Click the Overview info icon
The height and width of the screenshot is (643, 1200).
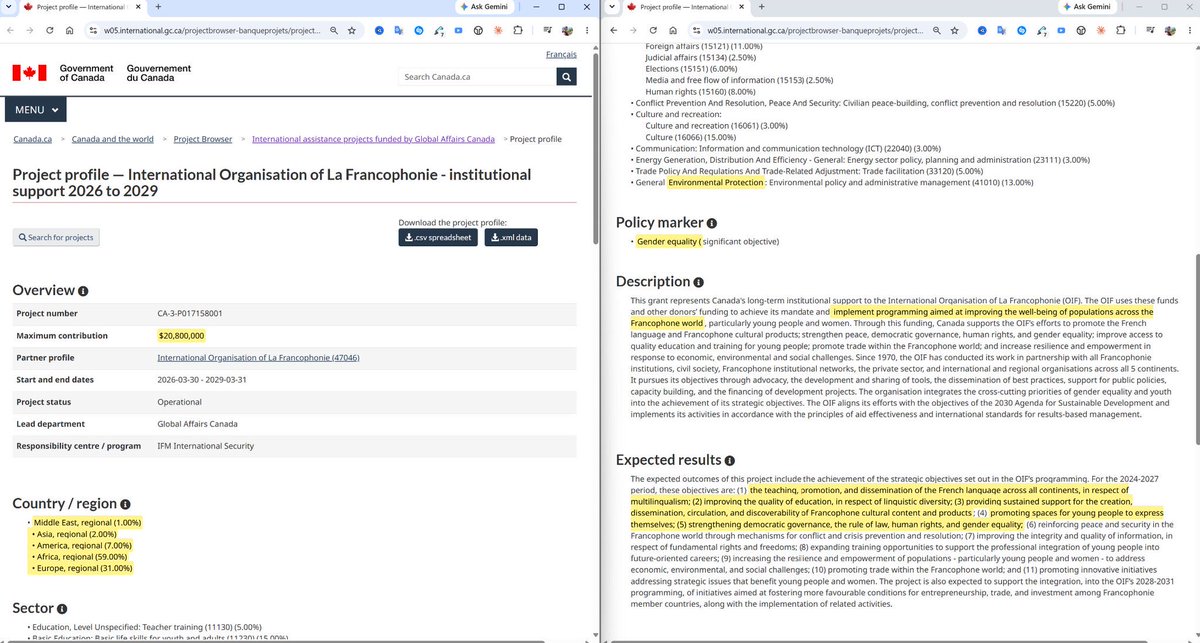[83, 291]
